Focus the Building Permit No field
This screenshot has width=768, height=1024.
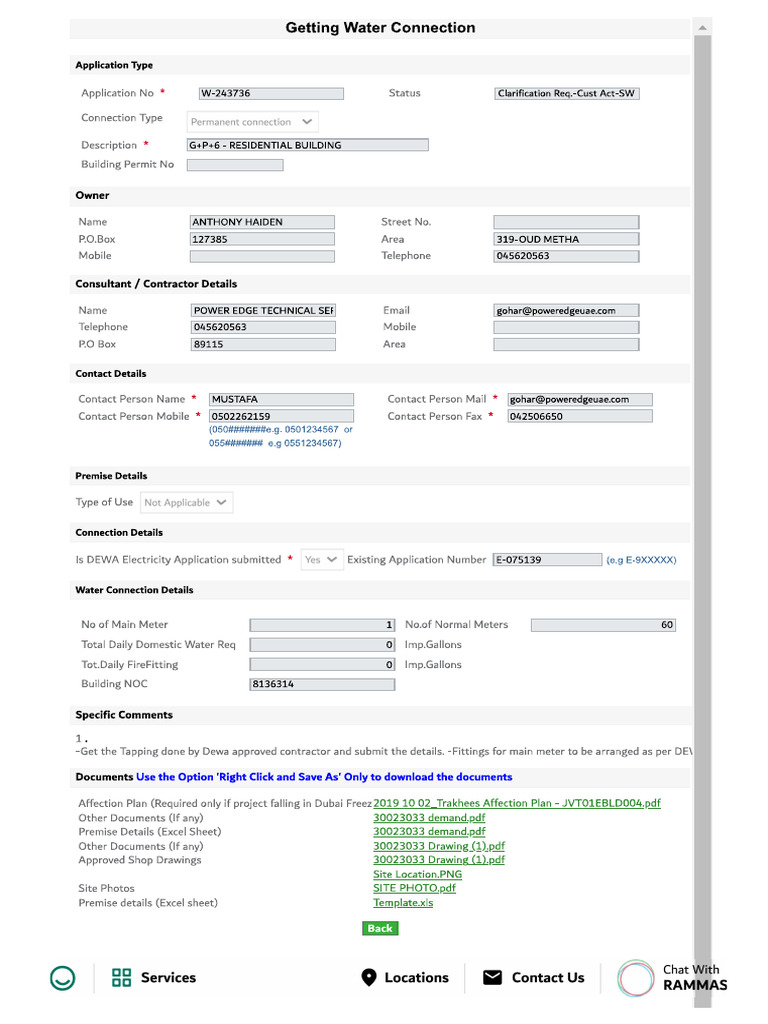tap(234, 165)
